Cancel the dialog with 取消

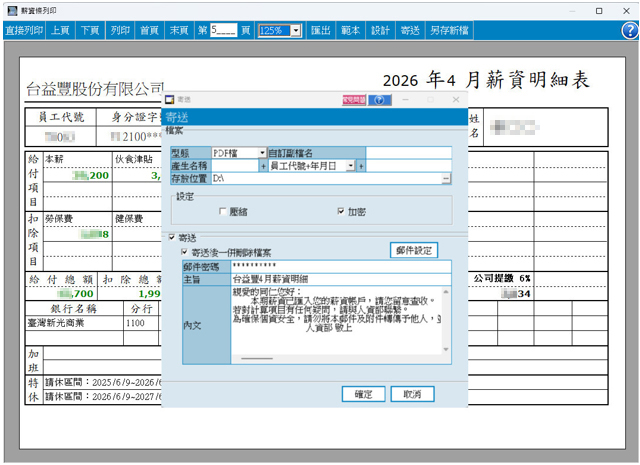(412, 394)
